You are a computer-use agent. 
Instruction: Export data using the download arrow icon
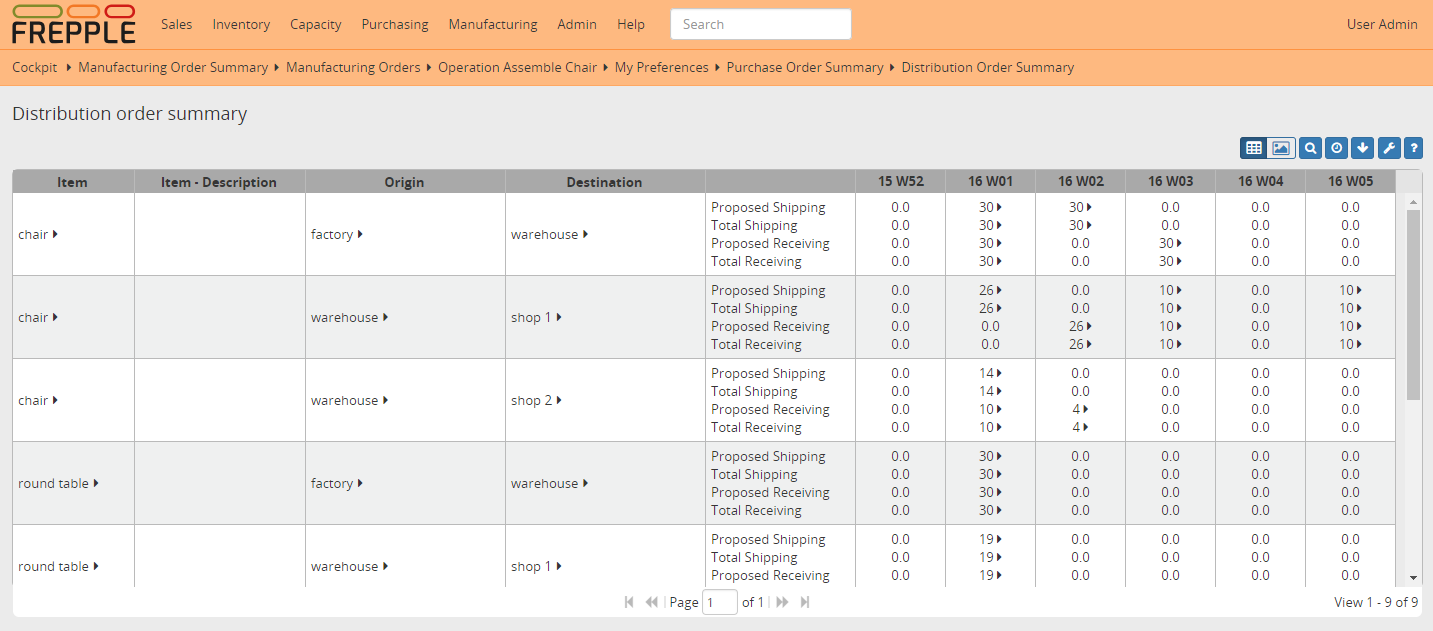(x=1362, y=147)
